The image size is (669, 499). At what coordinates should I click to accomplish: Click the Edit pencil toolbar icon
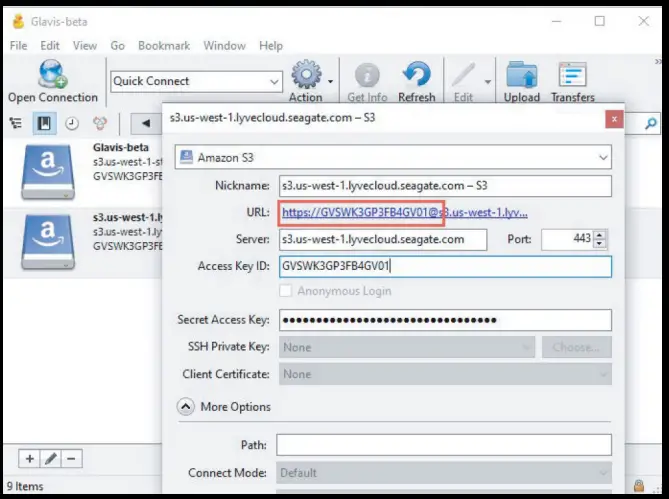[x=464, y=75]
